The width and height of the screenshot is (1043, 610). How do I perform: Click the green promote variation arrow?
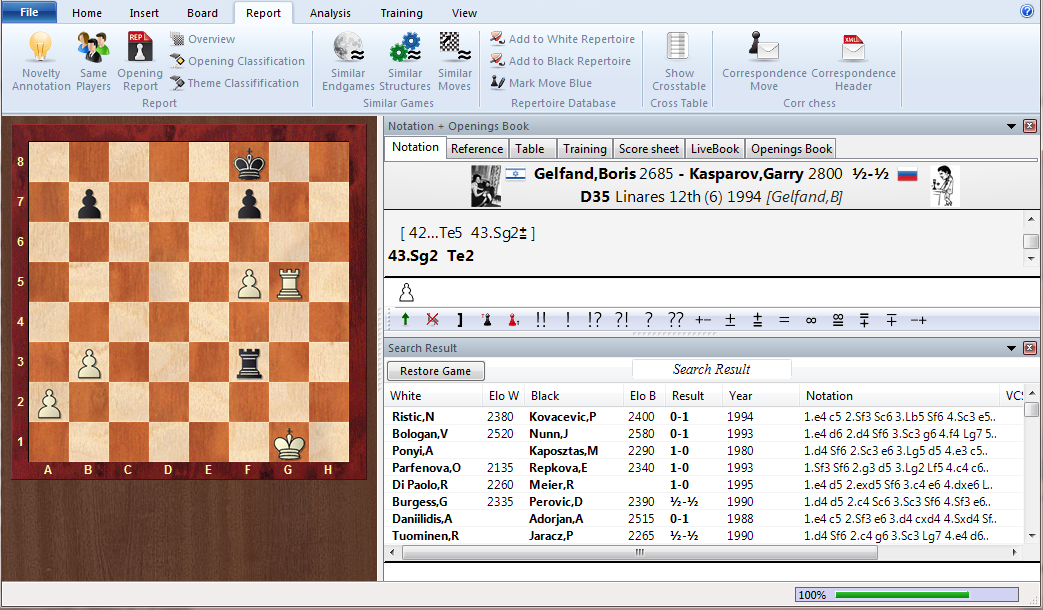pyautogui.click(x=405, y=320)
